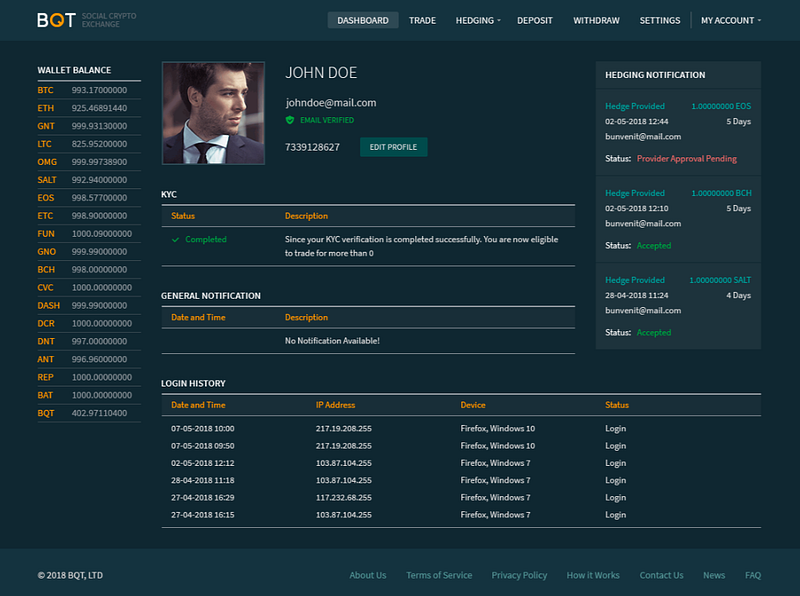
Task: Select the REP wallet balance row
Action: [x=89, y=377]
